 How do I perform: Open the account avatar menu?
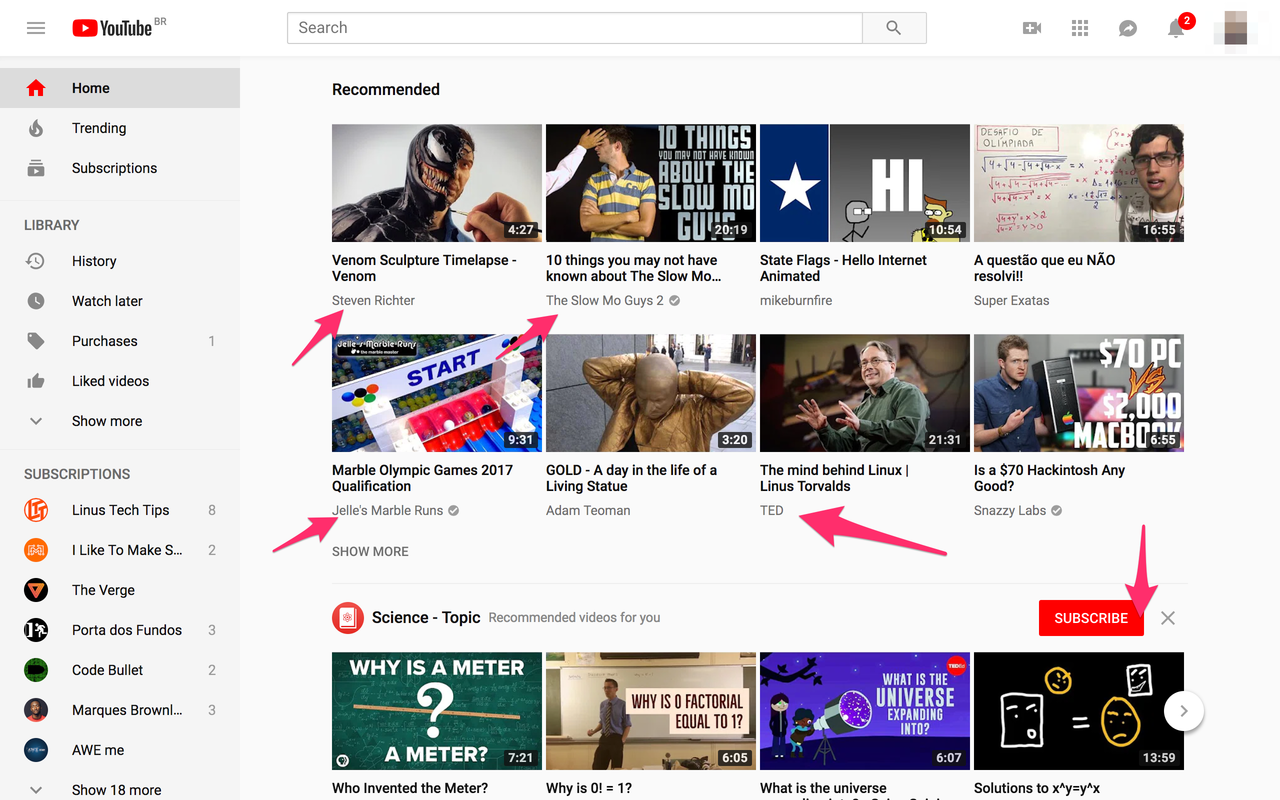coord(1236,28)
